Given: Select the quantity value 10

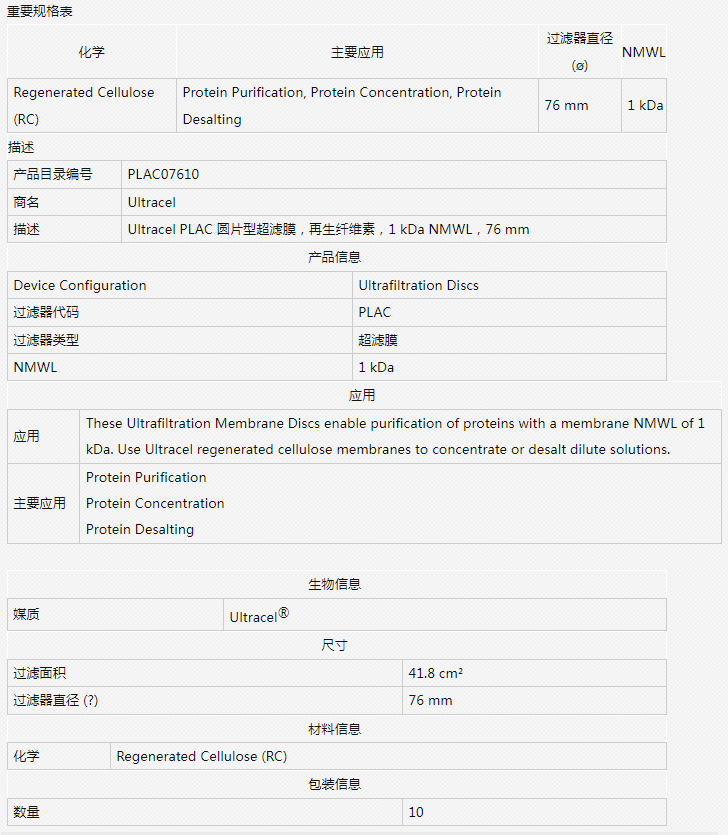Looking at the screenshot, I should tap(416, 812).
